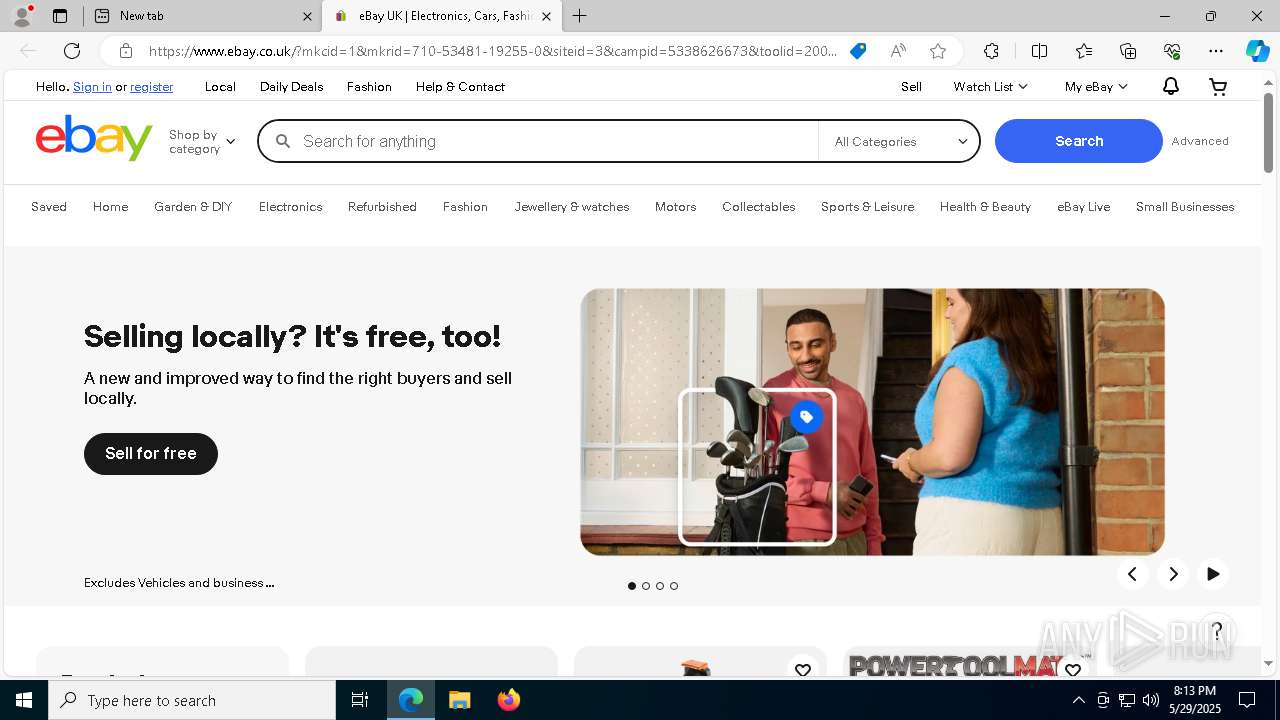Open the eBay logo home link
The width and height of the screenshot is (1280, 720).
[94, 138]
